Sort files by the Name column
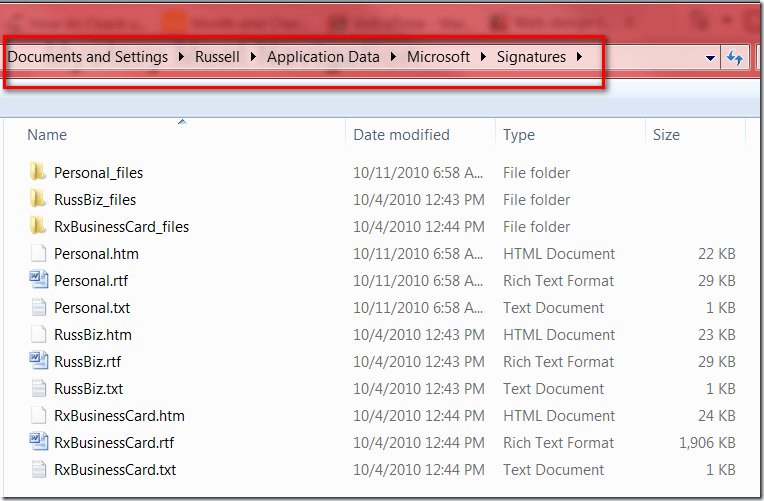The image size is (764, 501). tap(47, 135)
